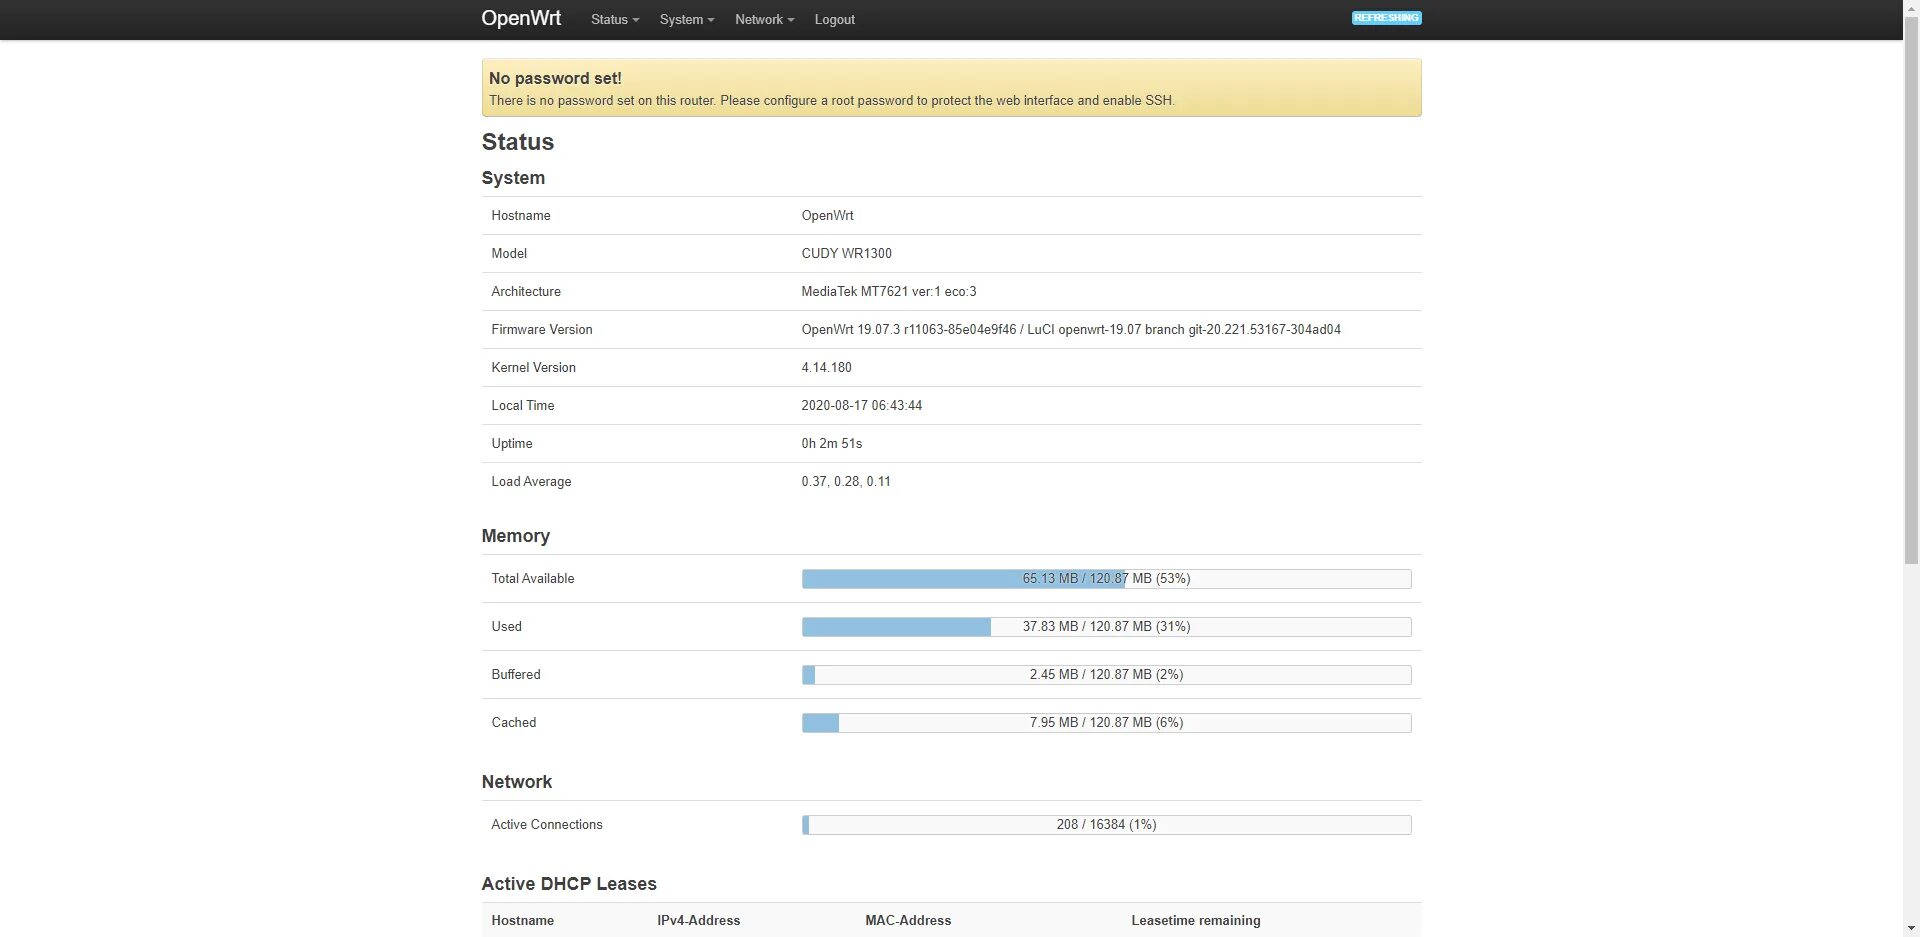The height and width of the screenshot is (937, 1920).
Task: Click the Logout link
Action: [834, 20]
